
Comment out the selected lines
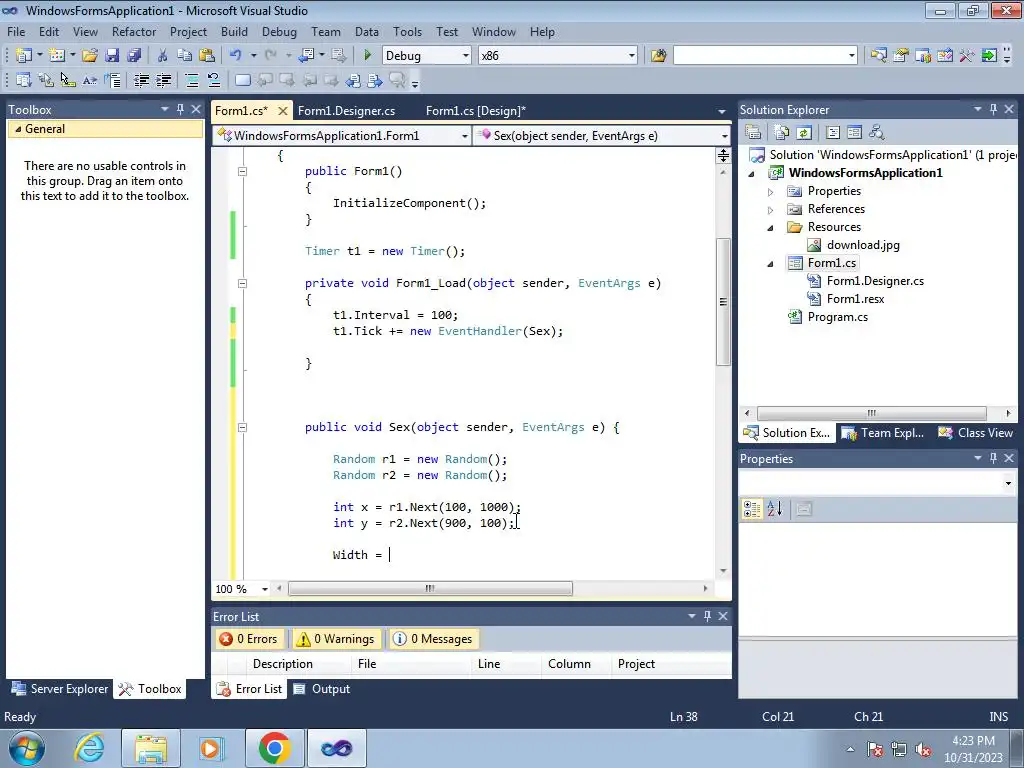coord(192,80)
